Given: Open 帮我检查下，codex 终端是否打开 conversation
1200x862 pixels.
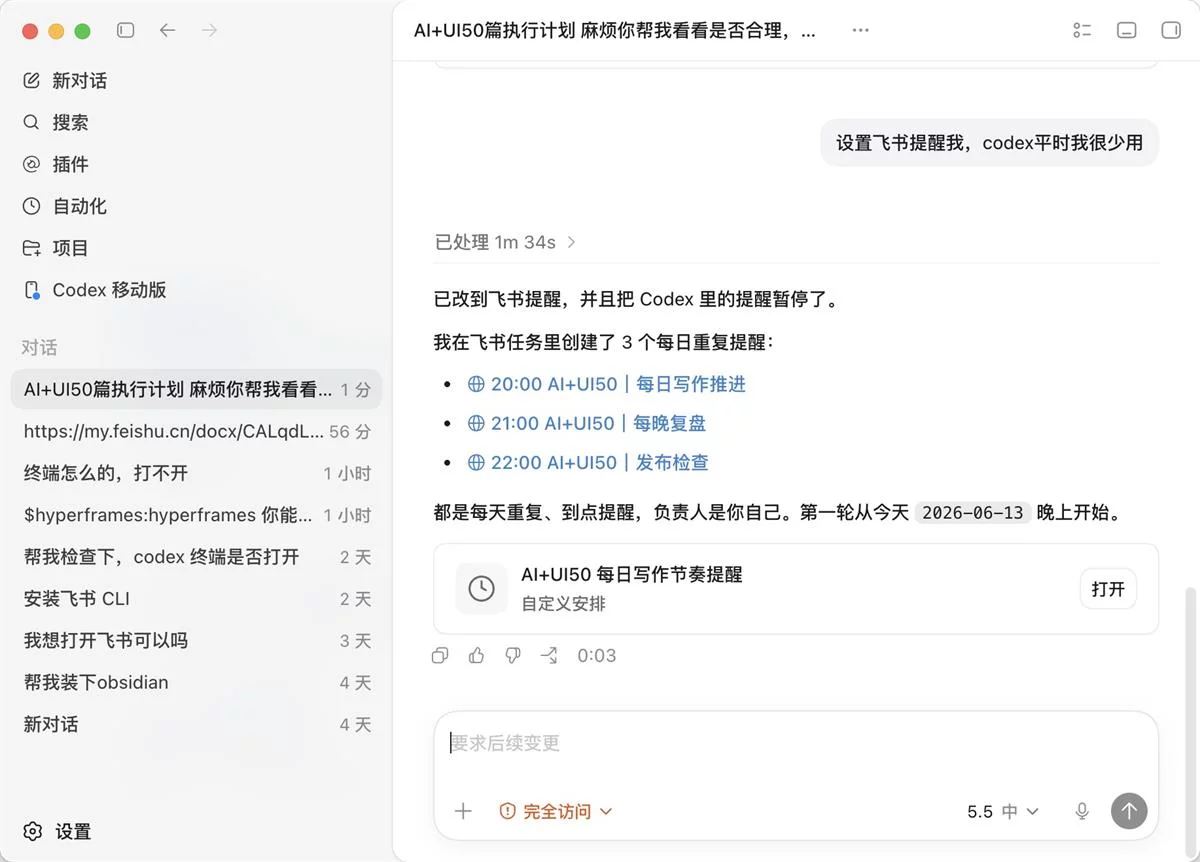Looking at the screenshot, I should click(196, 558).
